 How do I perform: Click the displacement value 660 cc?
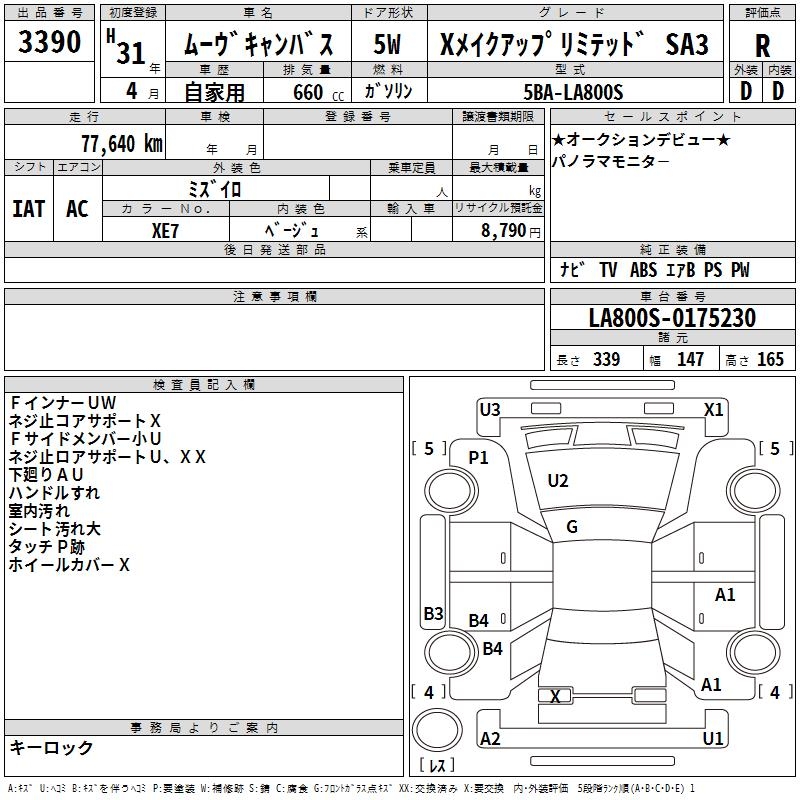tap(318, 92)
